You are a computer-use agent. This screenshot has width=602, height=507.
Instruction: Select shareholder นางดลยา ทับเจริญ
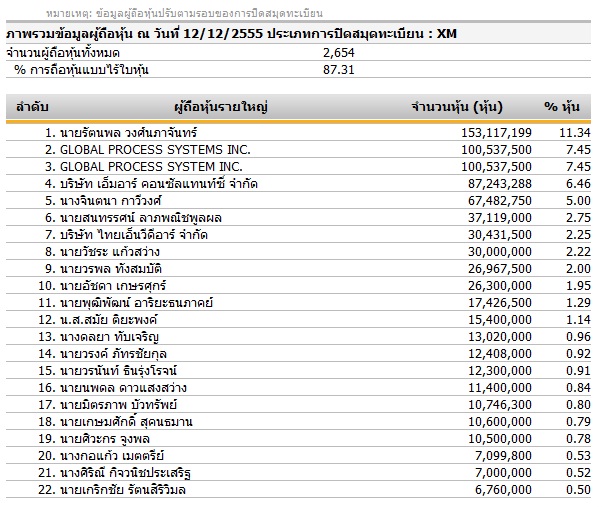(109, 337)
